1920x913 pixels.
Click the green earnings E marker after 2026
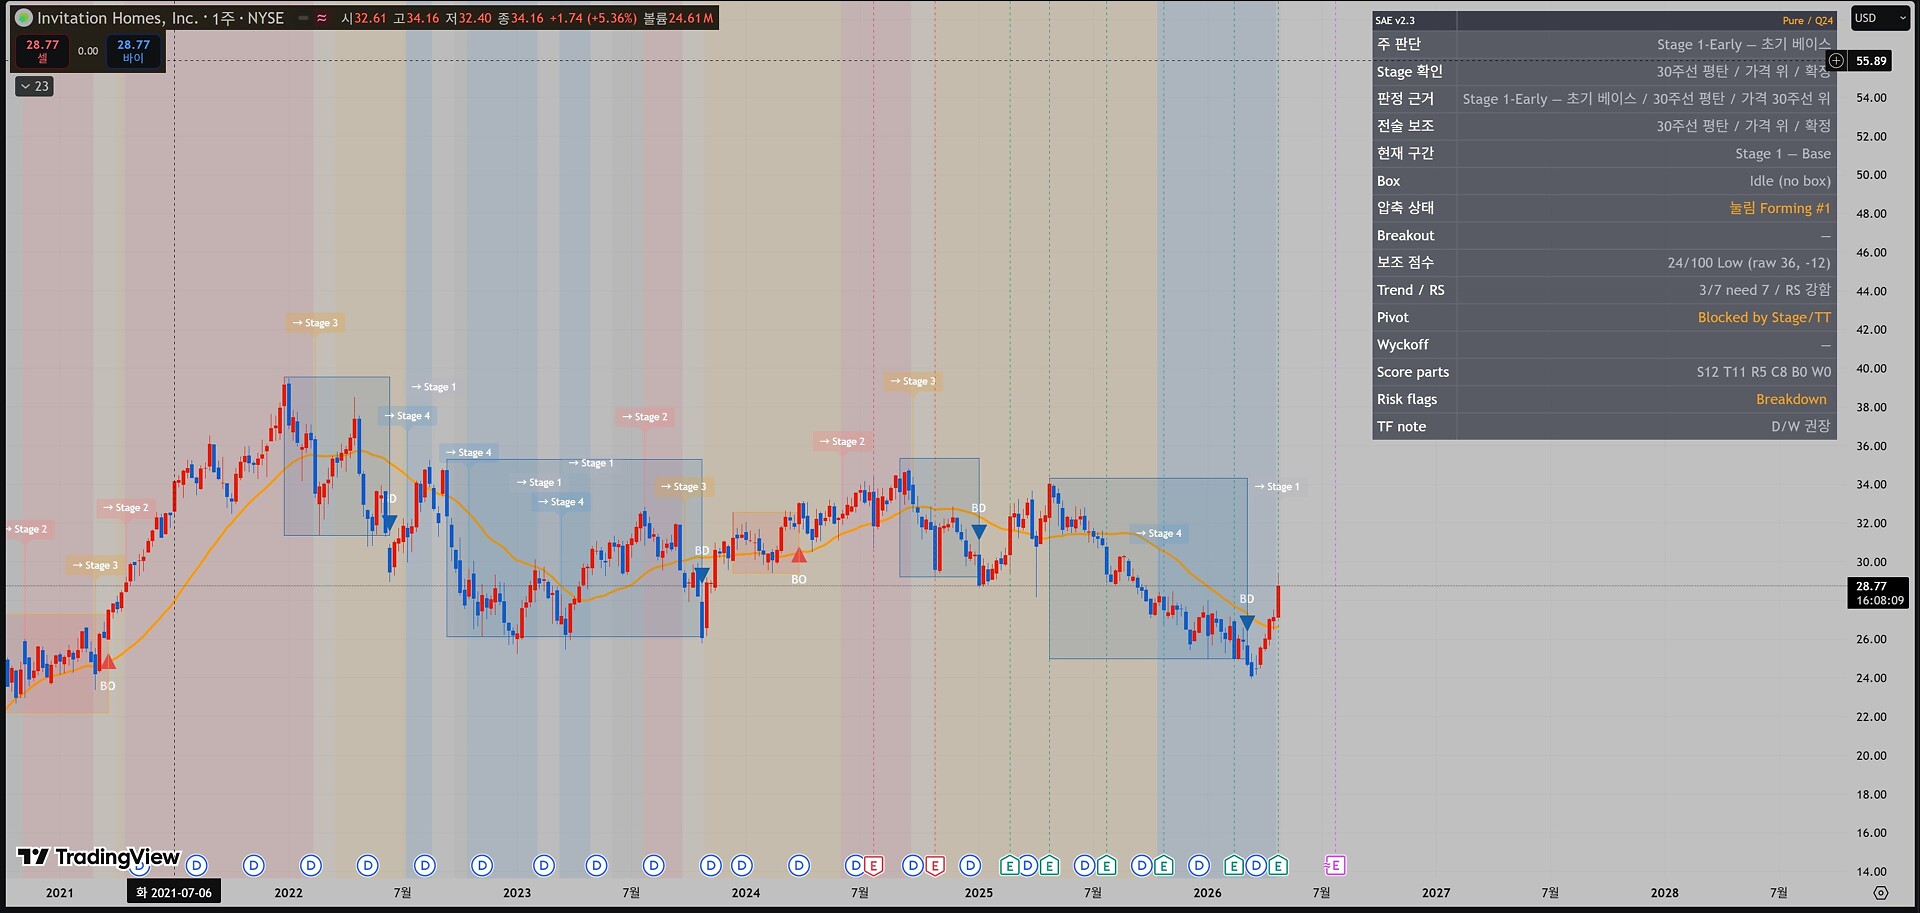coord(1234,865)
